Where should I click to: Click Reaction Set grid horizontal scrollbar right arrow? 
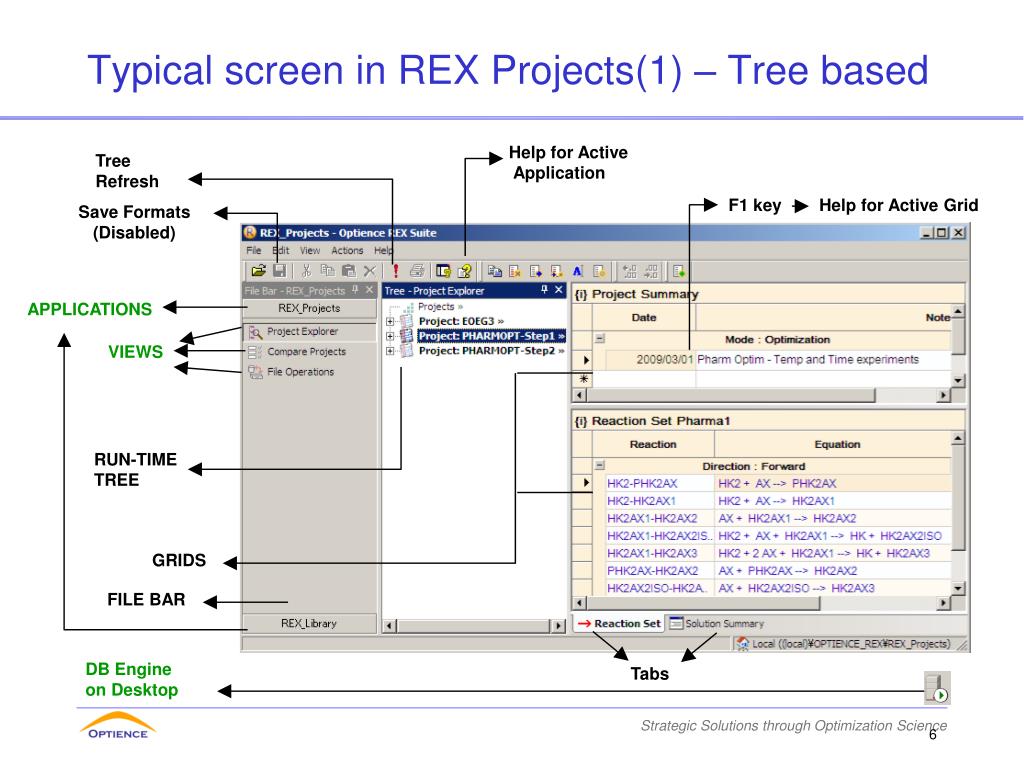point(943,603)
